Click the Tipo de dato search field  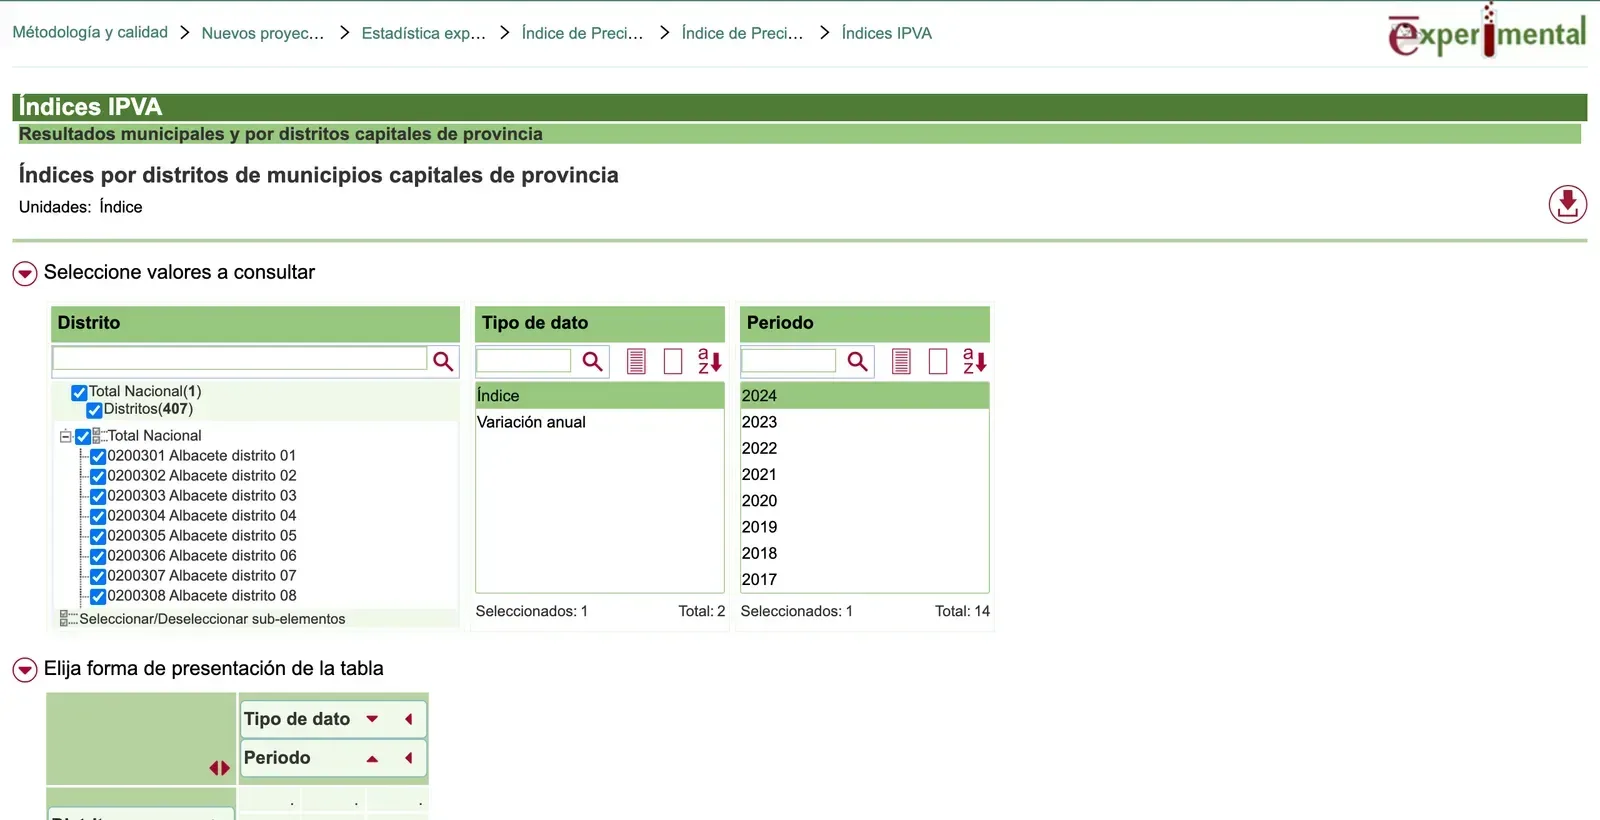click(524, 360)
